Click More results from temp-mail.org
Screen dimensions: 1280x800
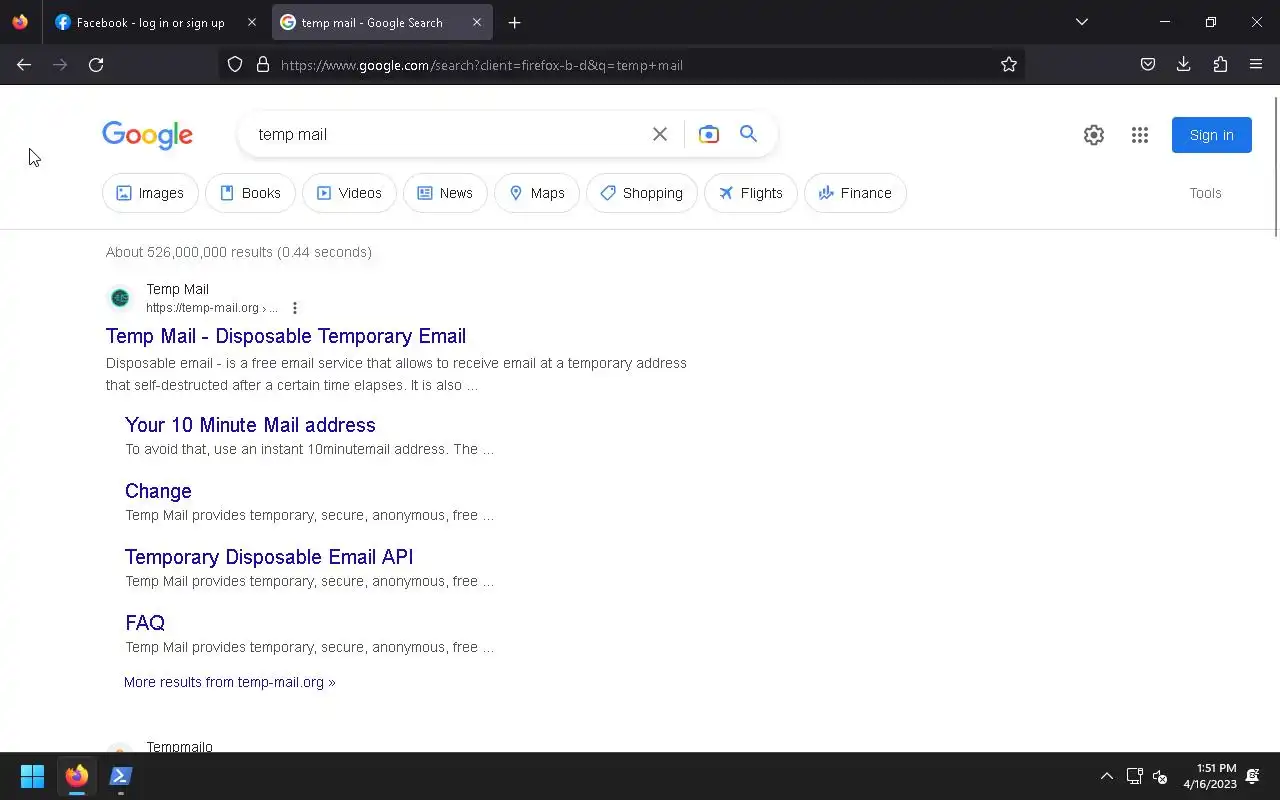pyautogui.click(x=230, y=682)
